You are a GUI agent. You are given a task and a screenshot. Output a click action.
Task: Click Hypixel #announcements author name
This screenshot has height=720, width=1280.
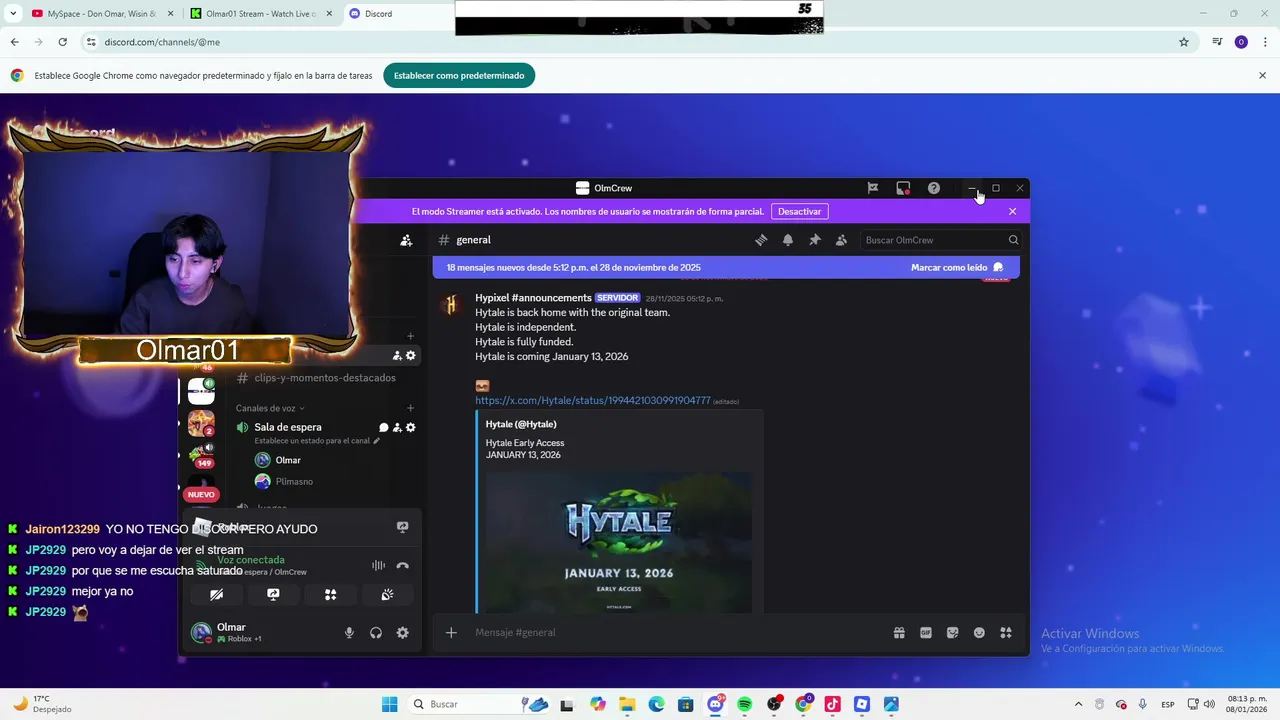(533, 298)
